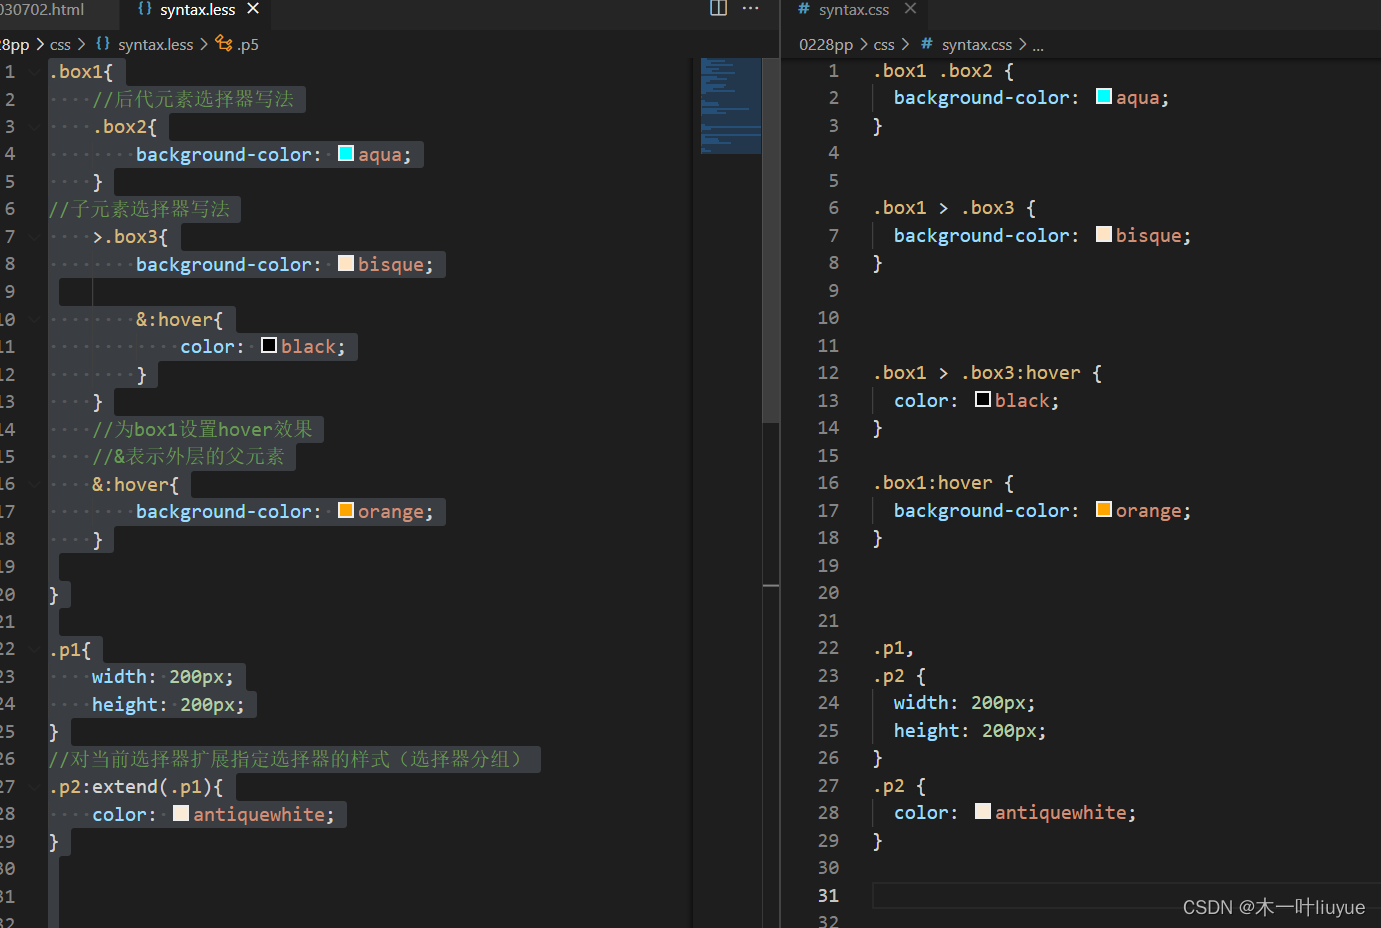Screen dimensions: 1381x928
Task: Open aqua color picker in syntax.css
Action: (x=1104, y=97)
